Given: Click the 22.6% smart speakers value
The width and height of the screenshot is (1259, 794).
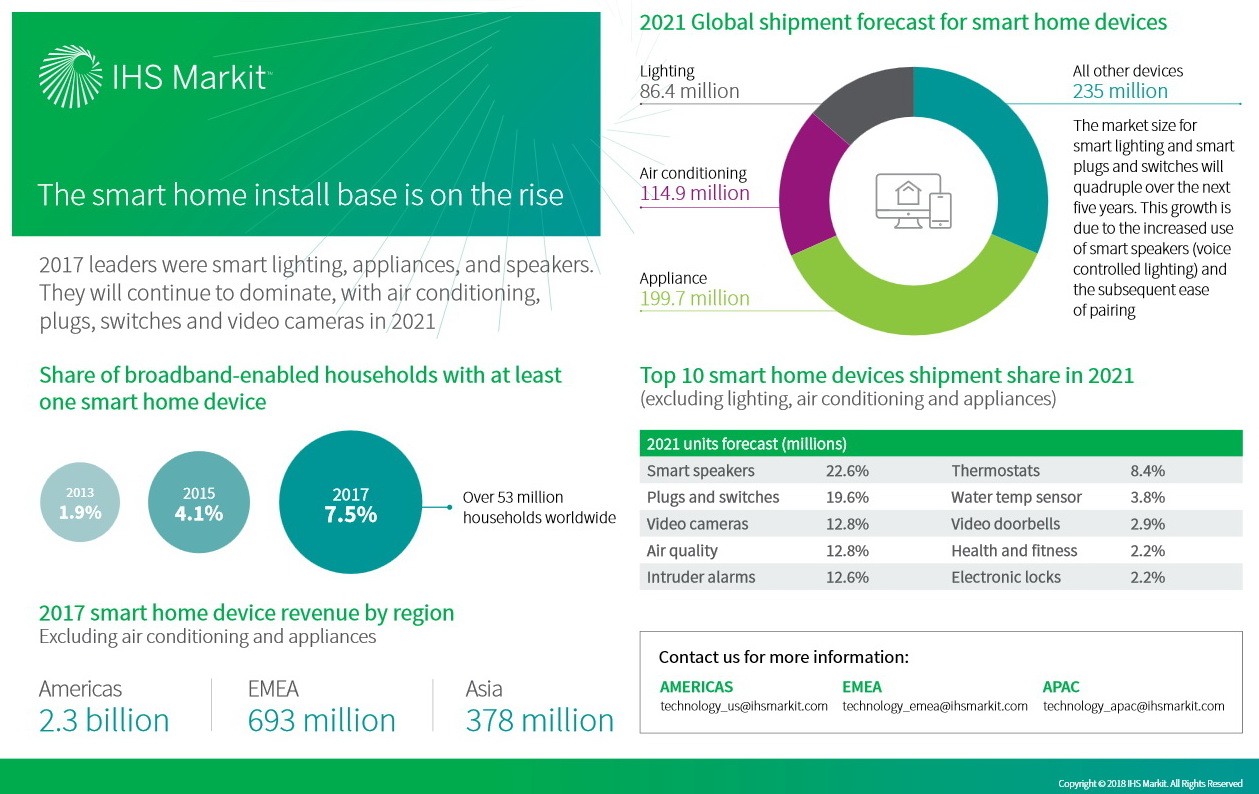Looking at the screenshot, I should [847, 470].
